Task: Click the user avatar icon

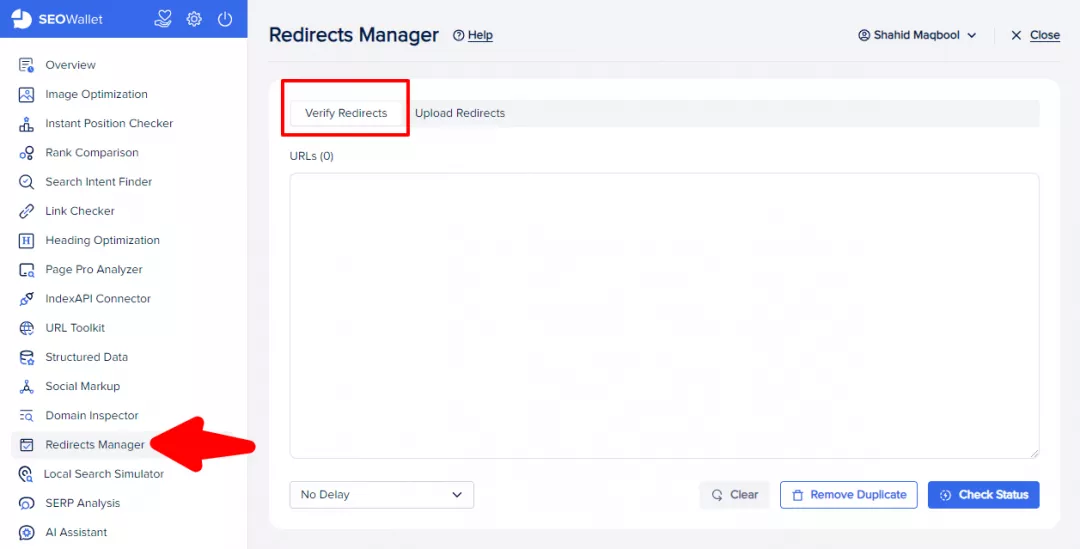Action: tap(864, 35)
